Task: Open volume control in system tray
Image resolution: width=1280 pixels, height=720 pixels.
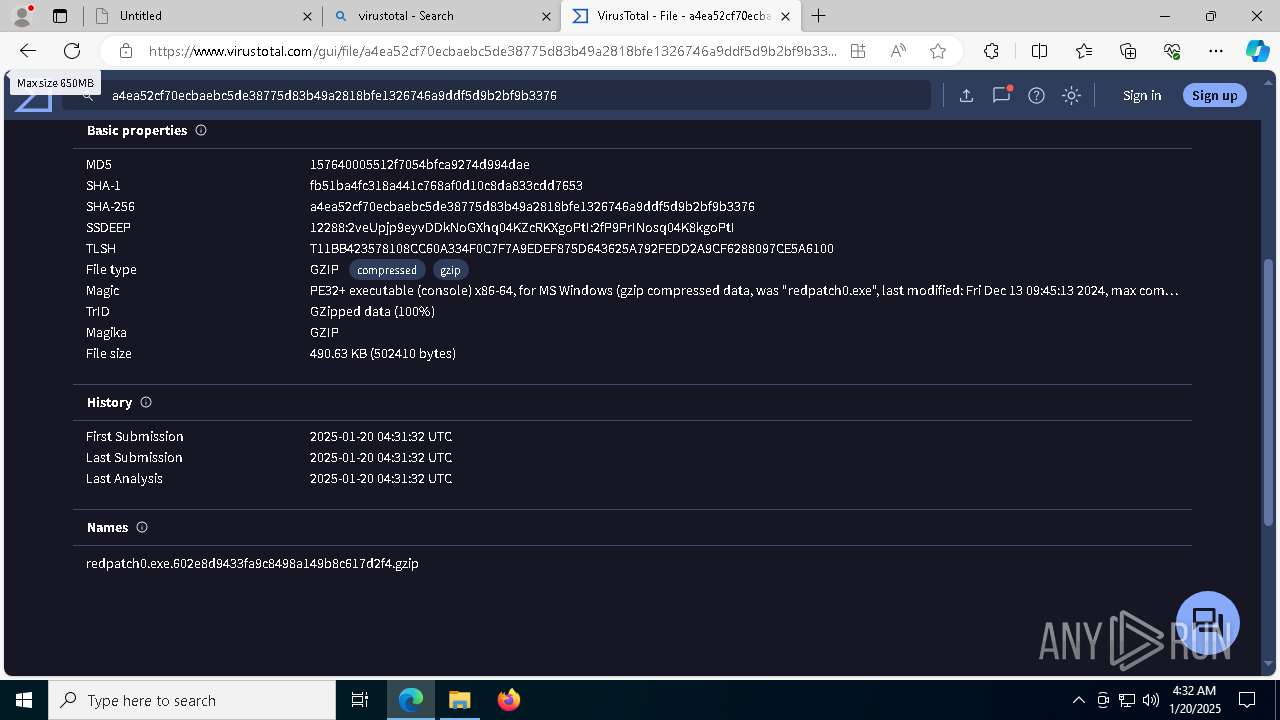Action: click(1151, 700)
